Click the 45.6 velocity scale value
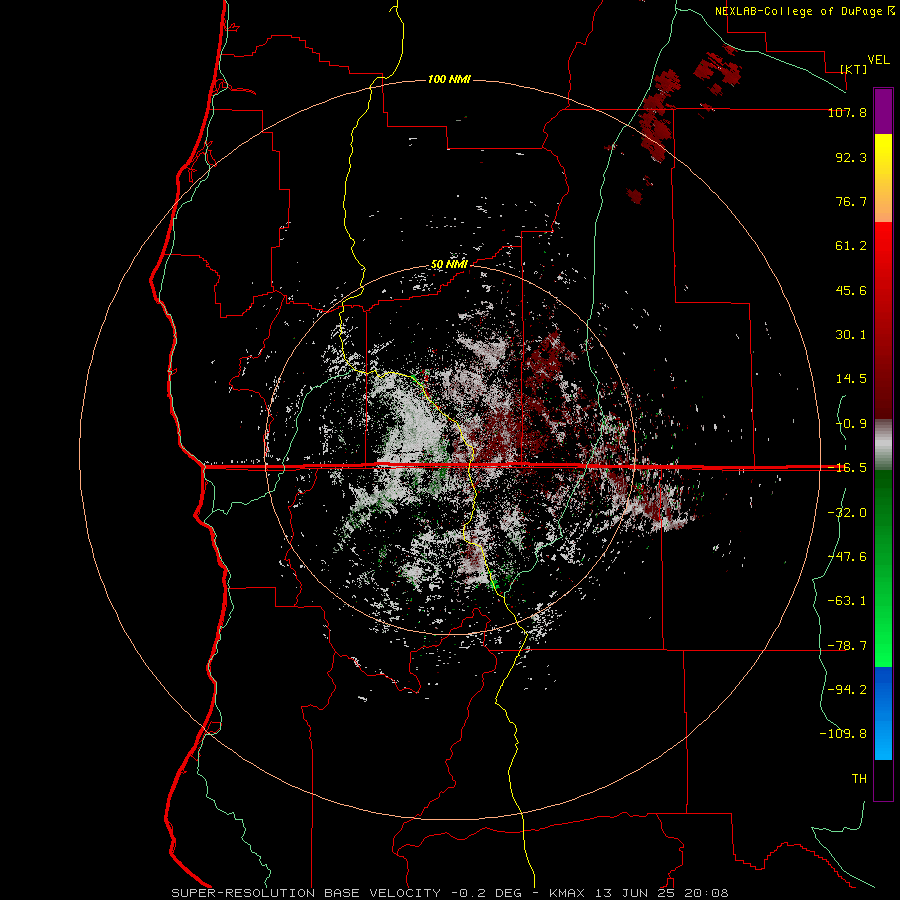900x900 pixels. tap(851, 290)
